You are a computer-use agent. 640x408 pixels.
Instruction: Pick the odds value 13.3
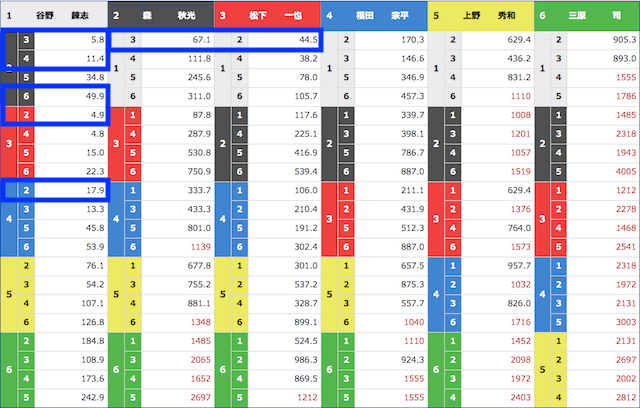click(95, 209)
